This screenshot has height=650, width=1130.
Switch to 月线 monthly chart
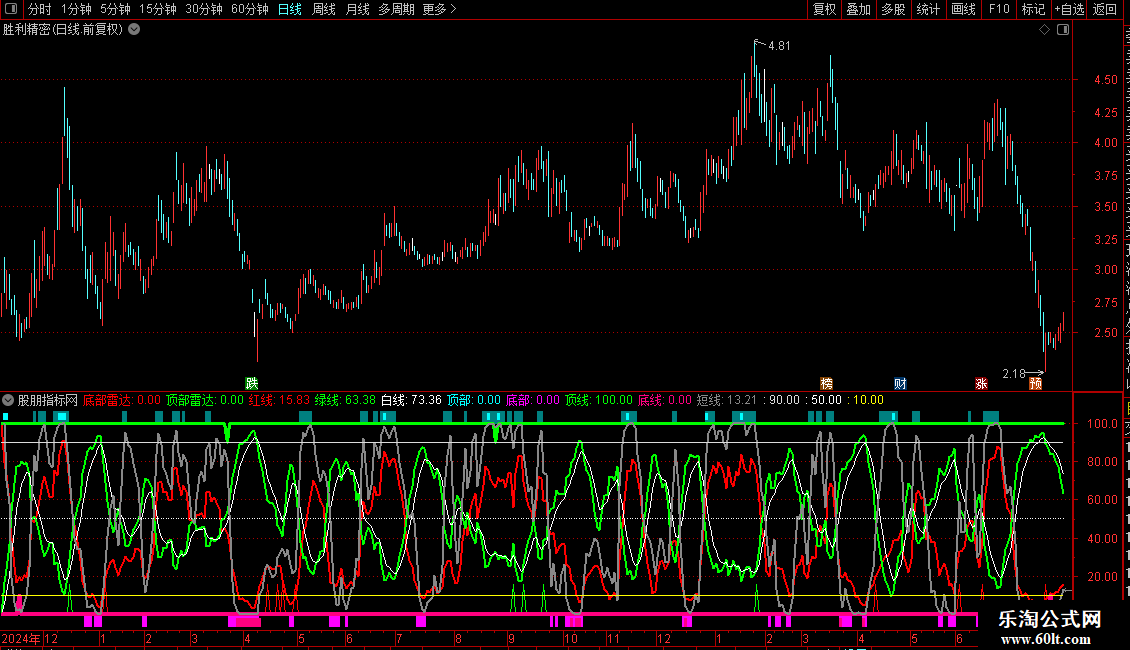click(357, 9)
